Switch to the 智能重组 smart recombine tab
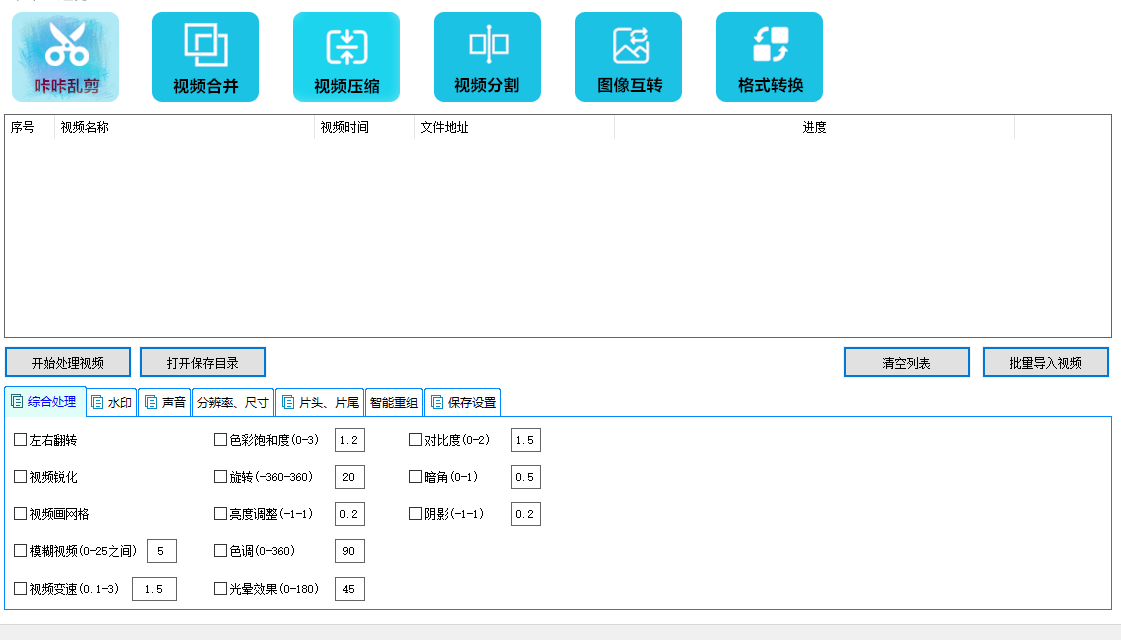1121x640 pixels. pos(394,401)
